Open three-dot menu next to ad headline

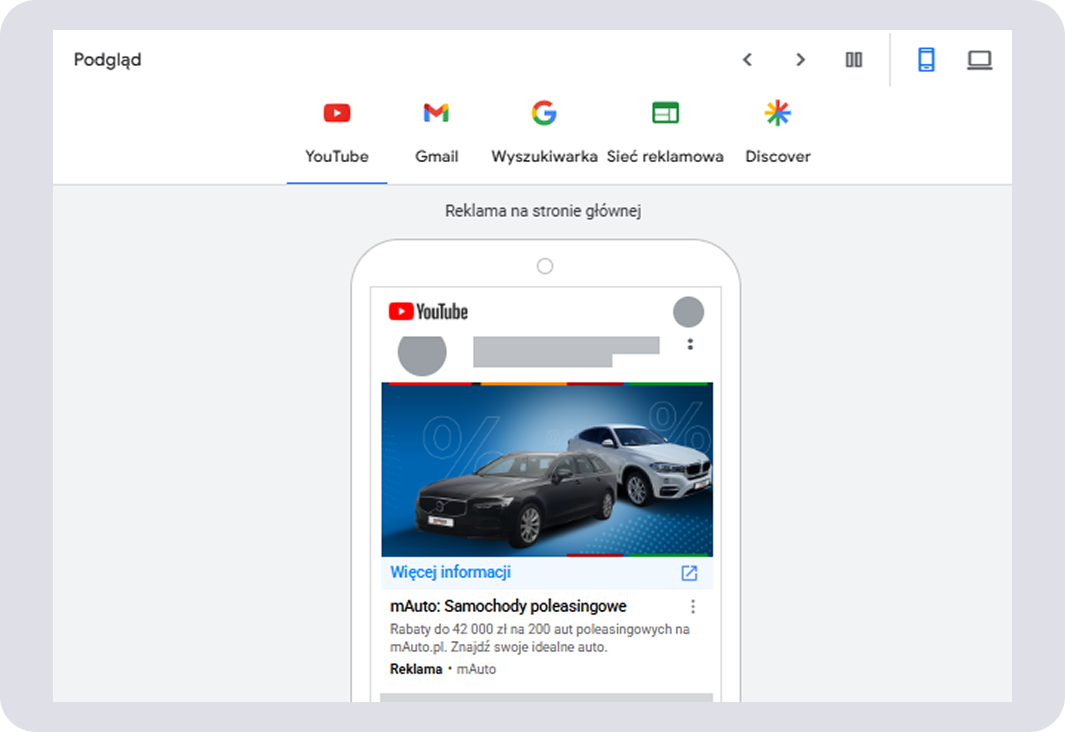coord(693,607)
